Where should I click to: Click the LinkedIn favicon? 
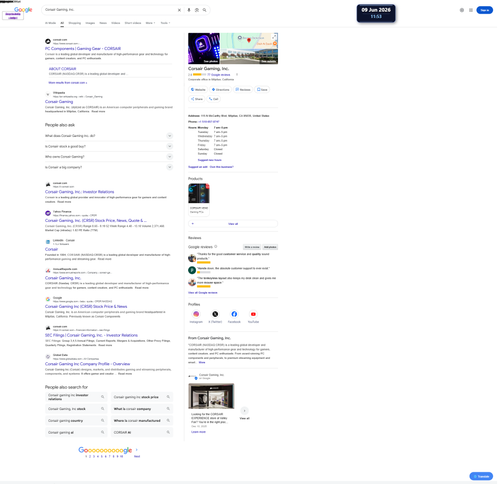pyautogui.click(x=48, y=242)
